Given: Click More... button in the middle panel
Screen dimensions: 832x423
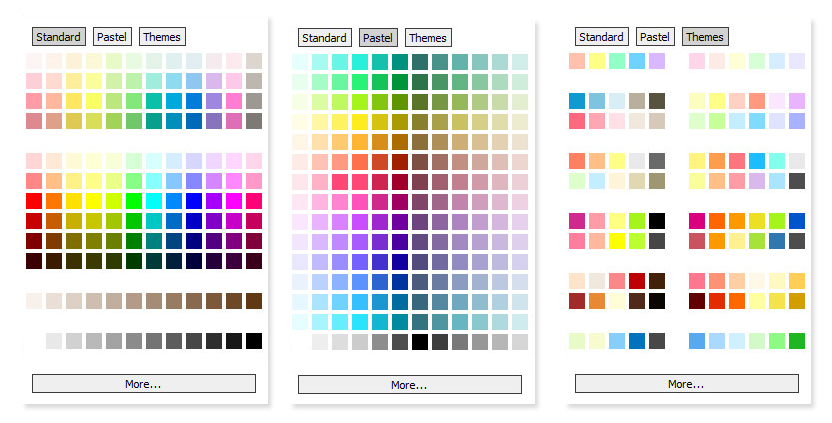Looking at the screenshot, I should pos(410,385).
